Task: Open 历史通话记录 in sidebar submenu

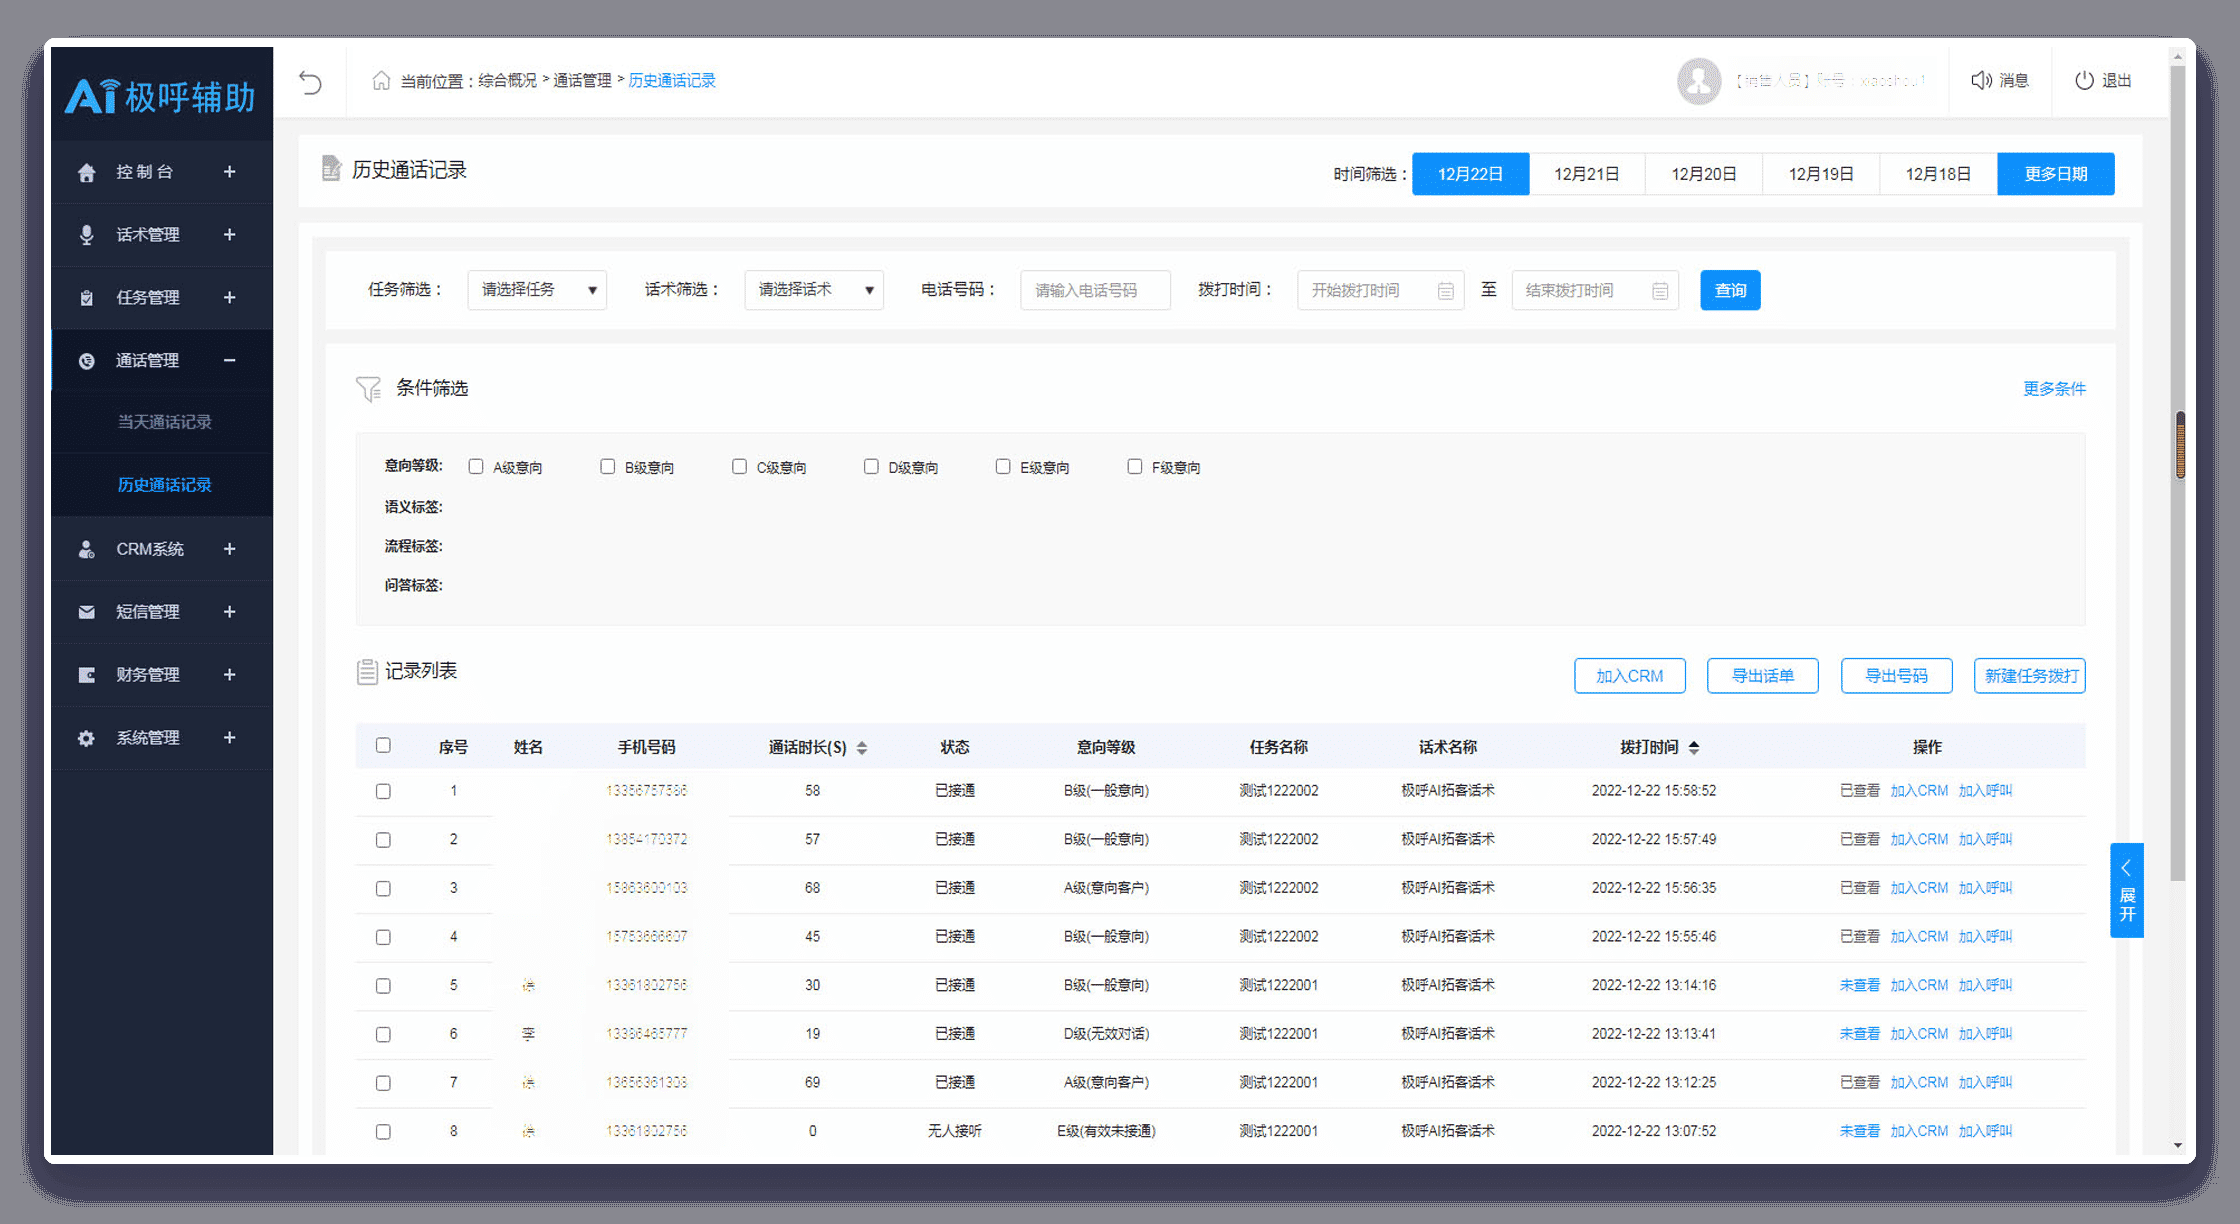Action: [x=165, y=485]
